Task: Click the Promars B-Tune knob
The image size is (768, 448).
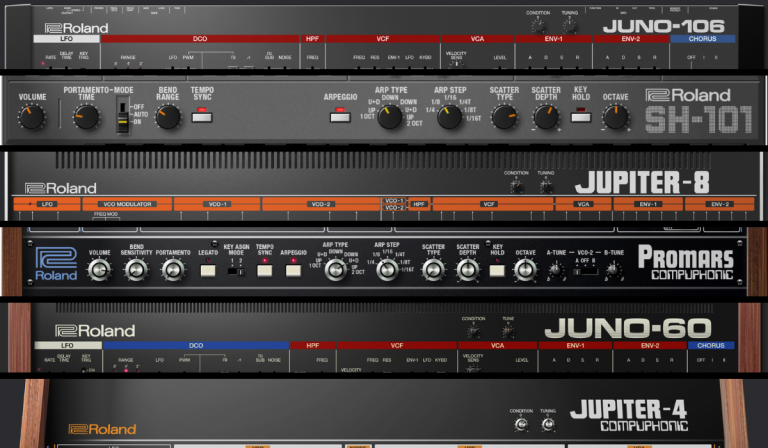Action: click(613, 269)
